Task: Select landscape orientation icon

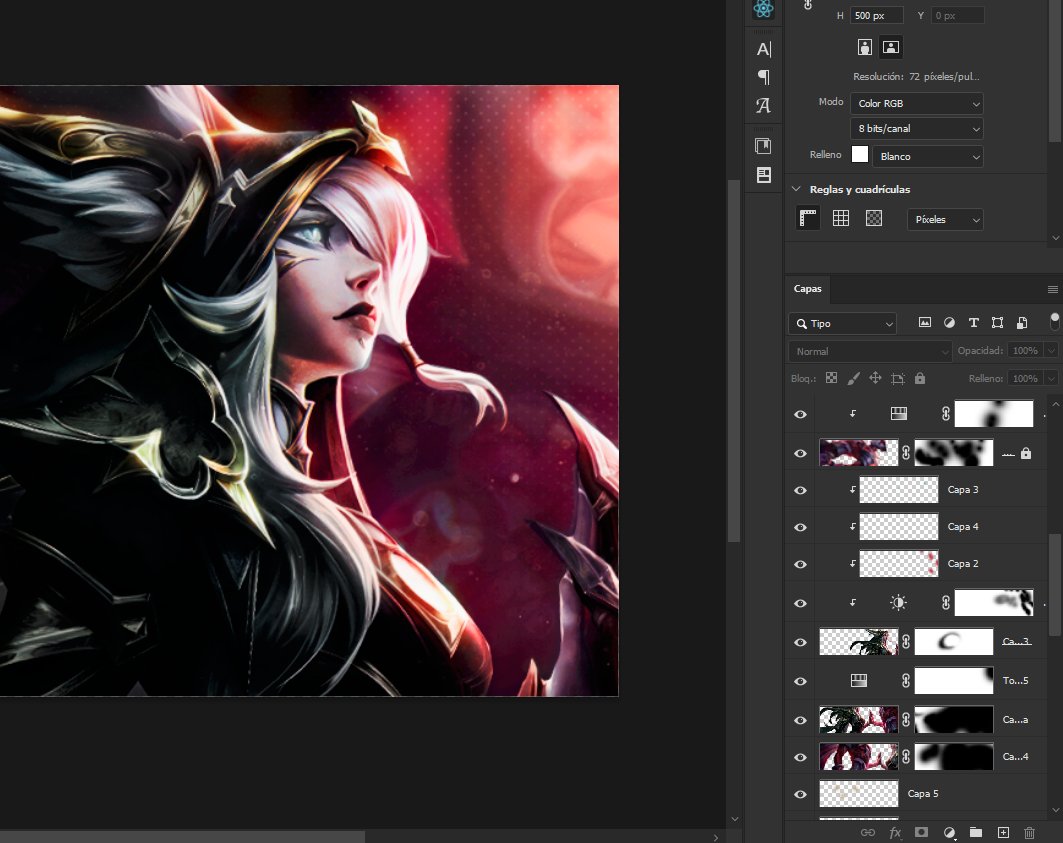Action: click(x=891, y=47)
